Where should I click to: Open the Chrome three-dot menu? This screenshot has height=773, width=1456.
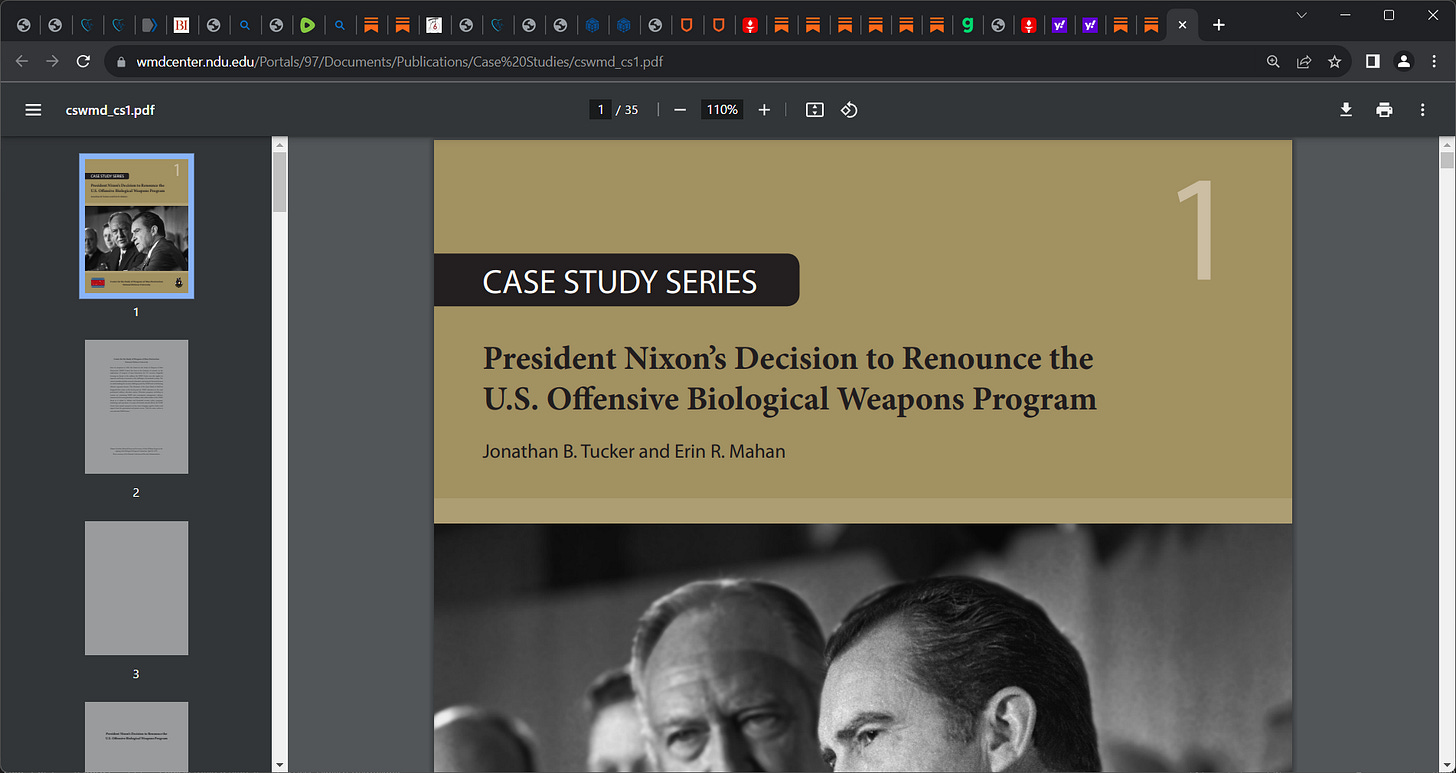click(1434, 61)
